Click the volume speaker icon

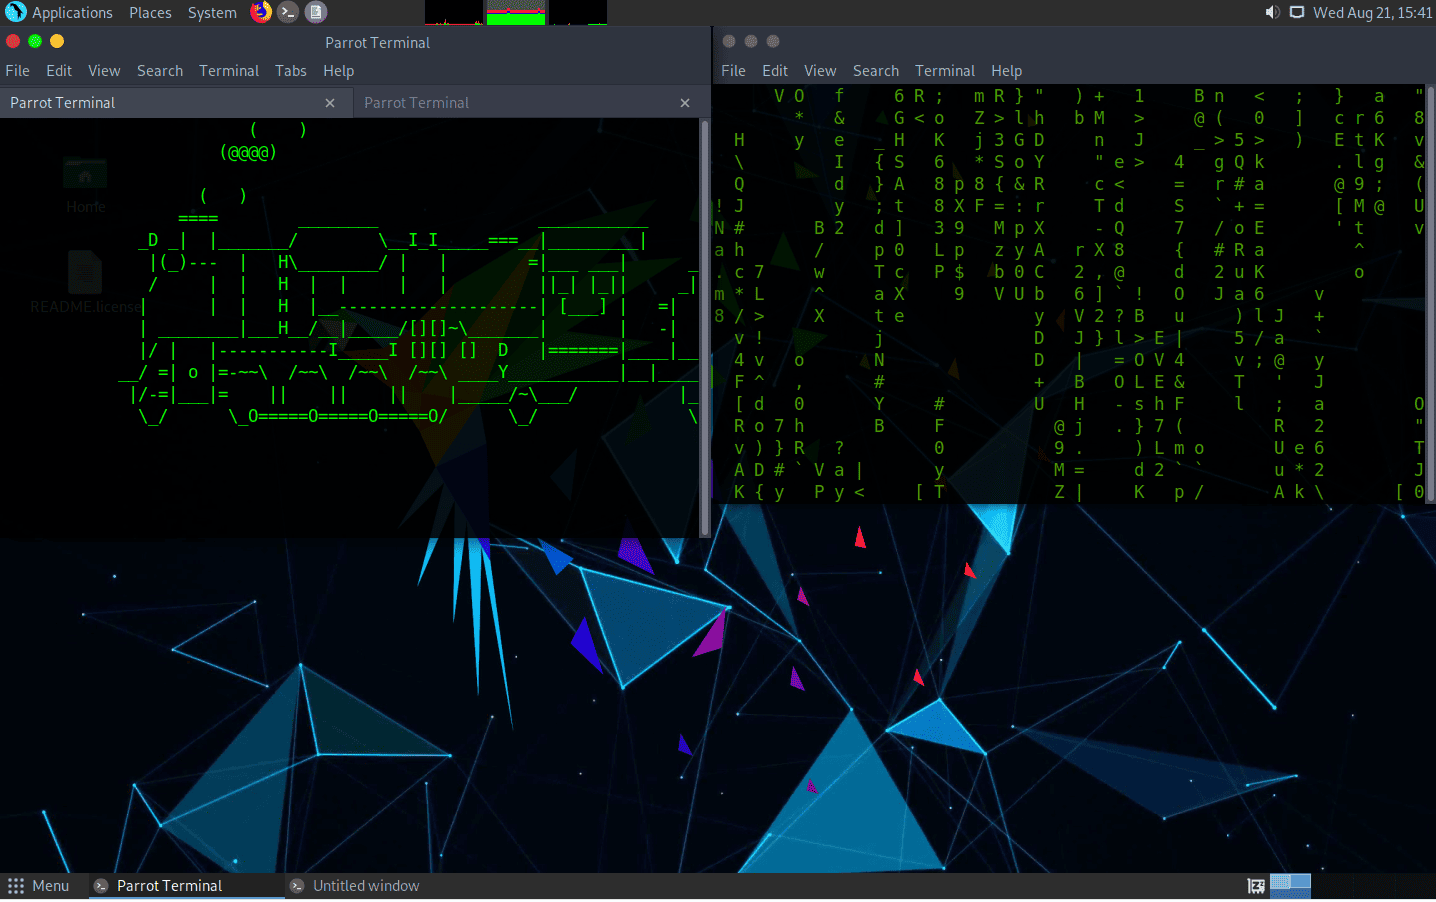coord(1272,12)
